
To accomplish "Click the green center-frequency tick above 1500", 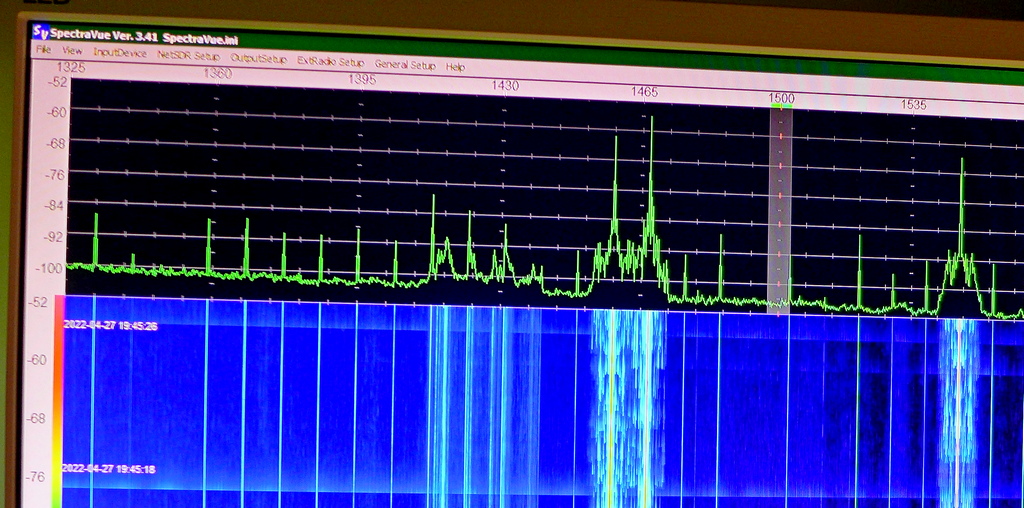I will click(x=781, y=106).
